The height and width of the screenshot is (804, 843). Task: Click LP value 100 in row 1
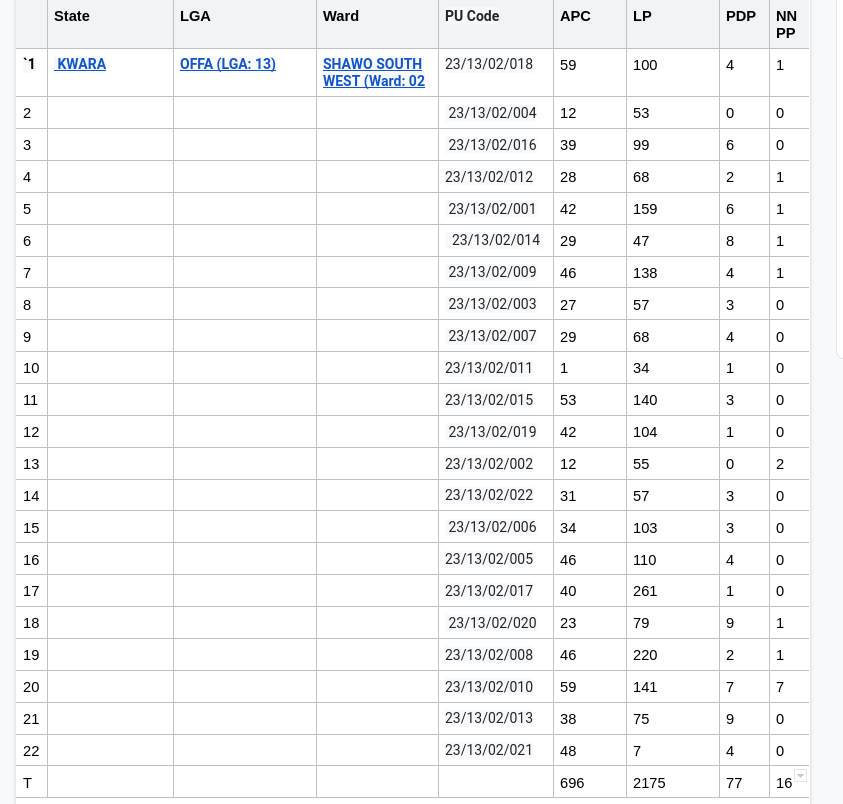tap(645, 65)
